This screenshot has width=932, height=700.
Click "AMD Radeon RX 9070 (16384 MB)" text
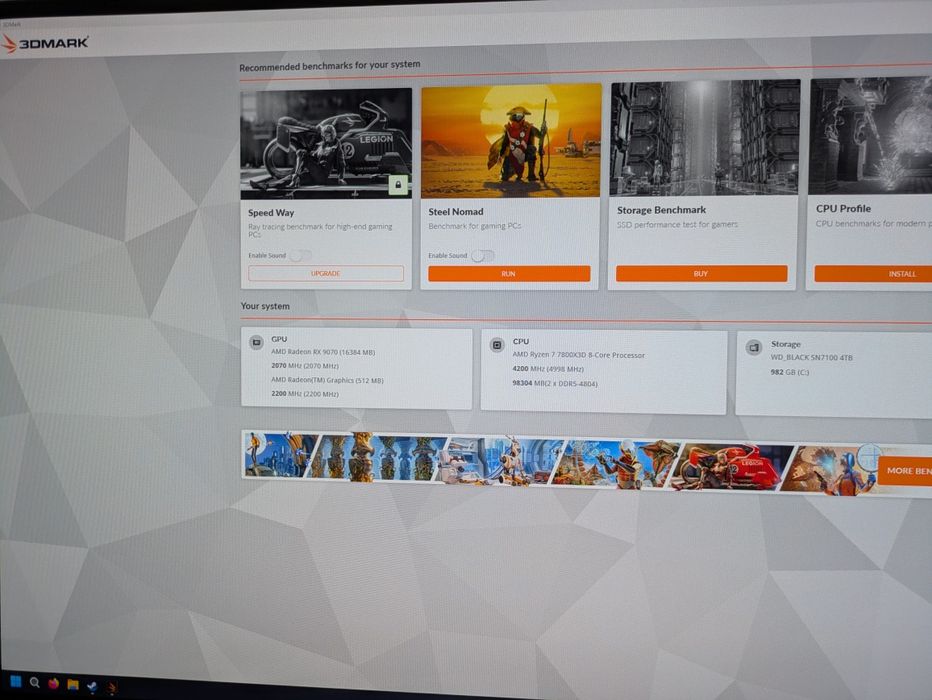[323, 352]
